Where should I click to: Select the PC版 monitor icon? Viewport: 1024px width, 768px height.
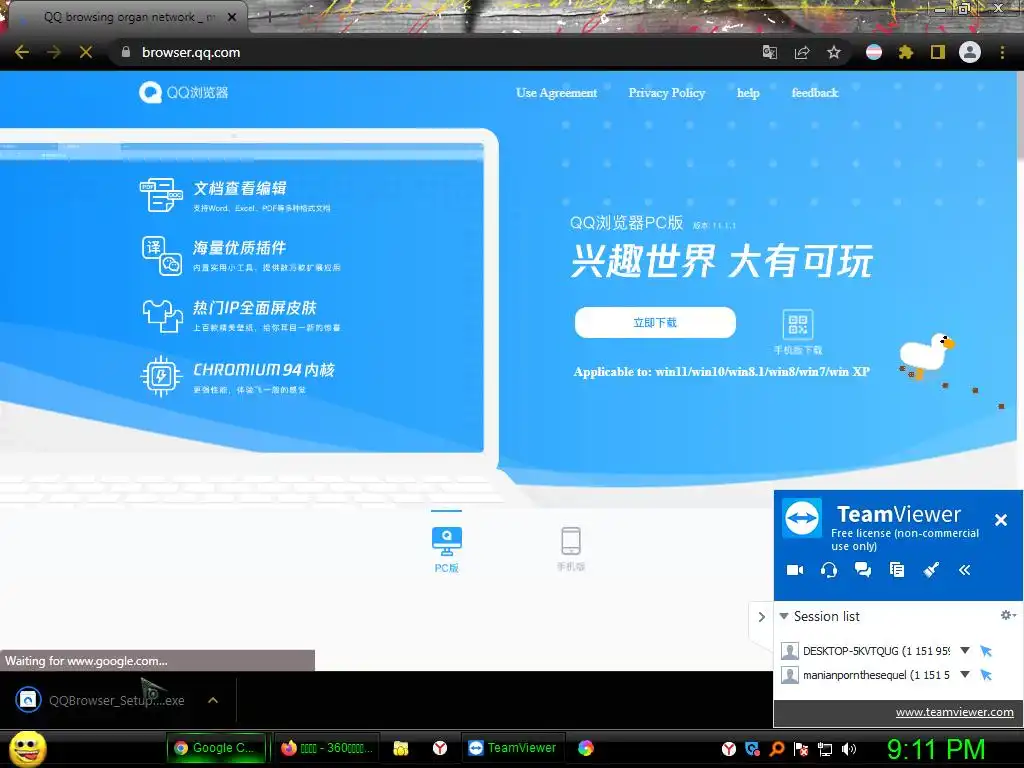coord(447,541)
